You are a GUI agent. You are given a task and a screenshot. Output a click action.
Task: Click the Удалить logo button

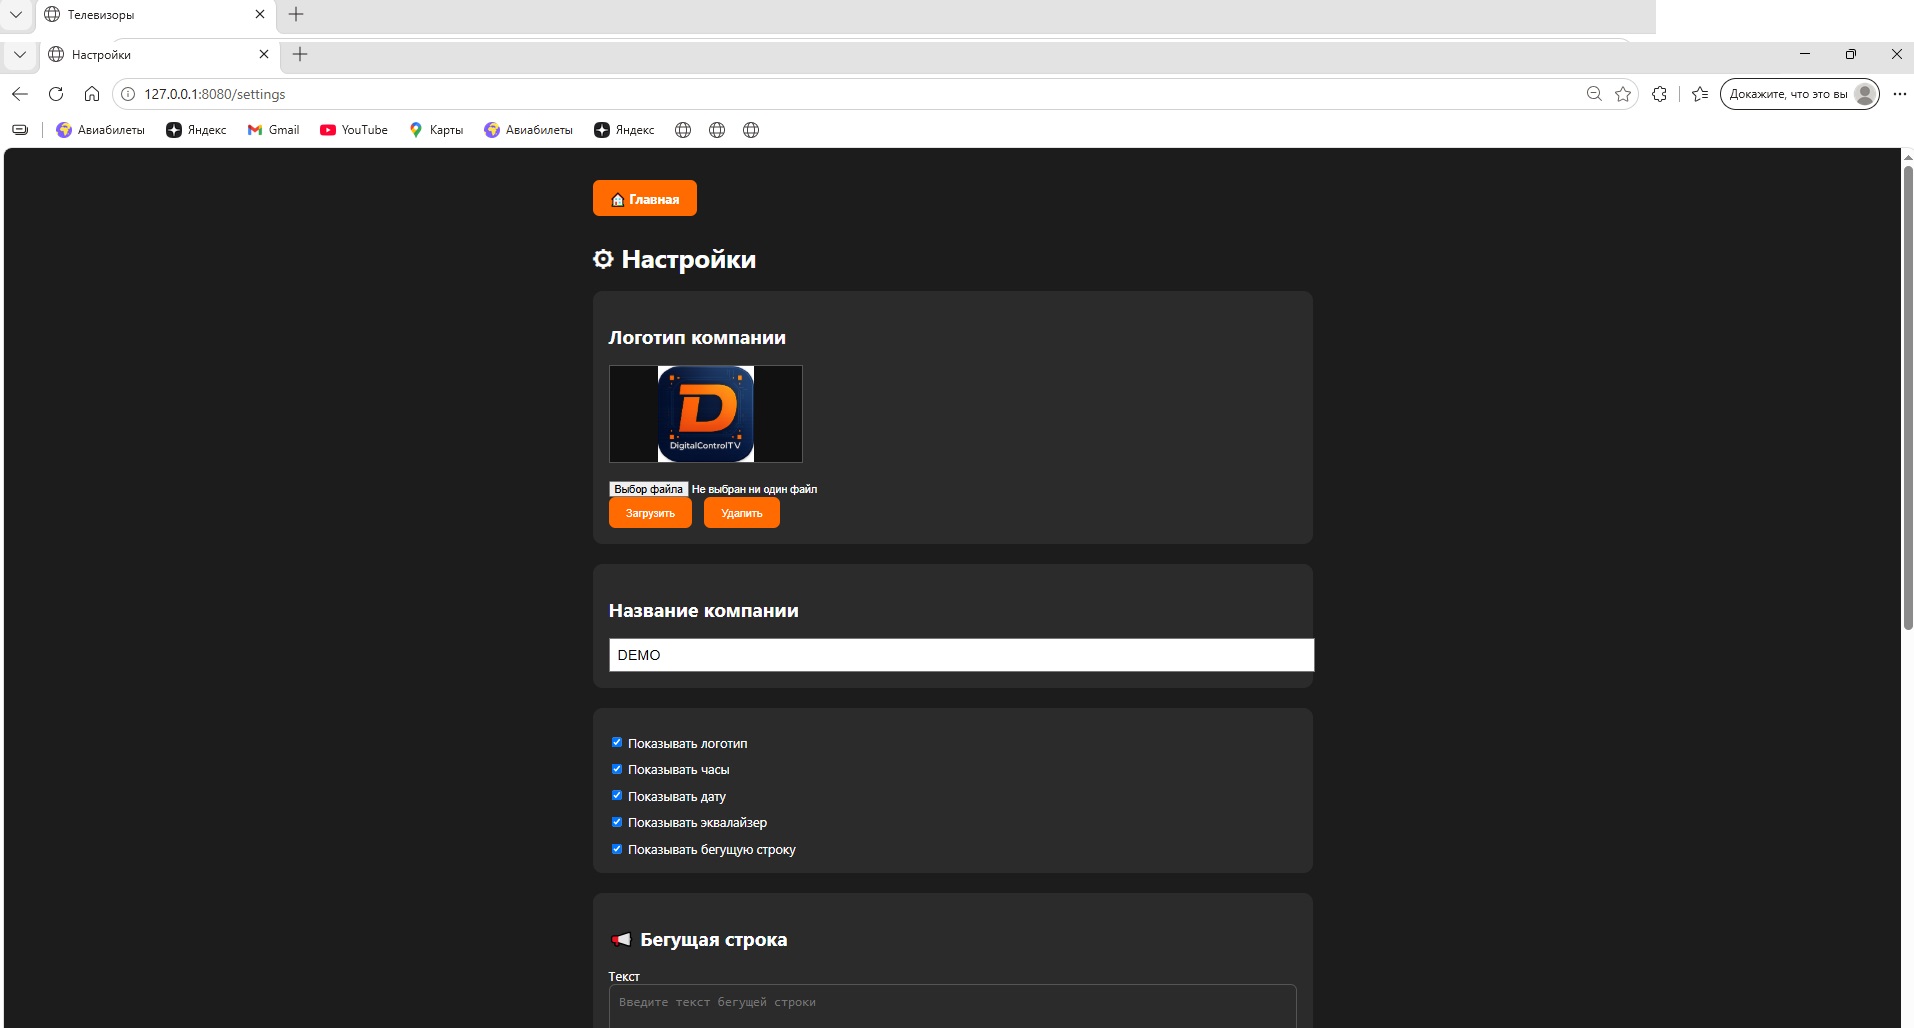point(742,513)
